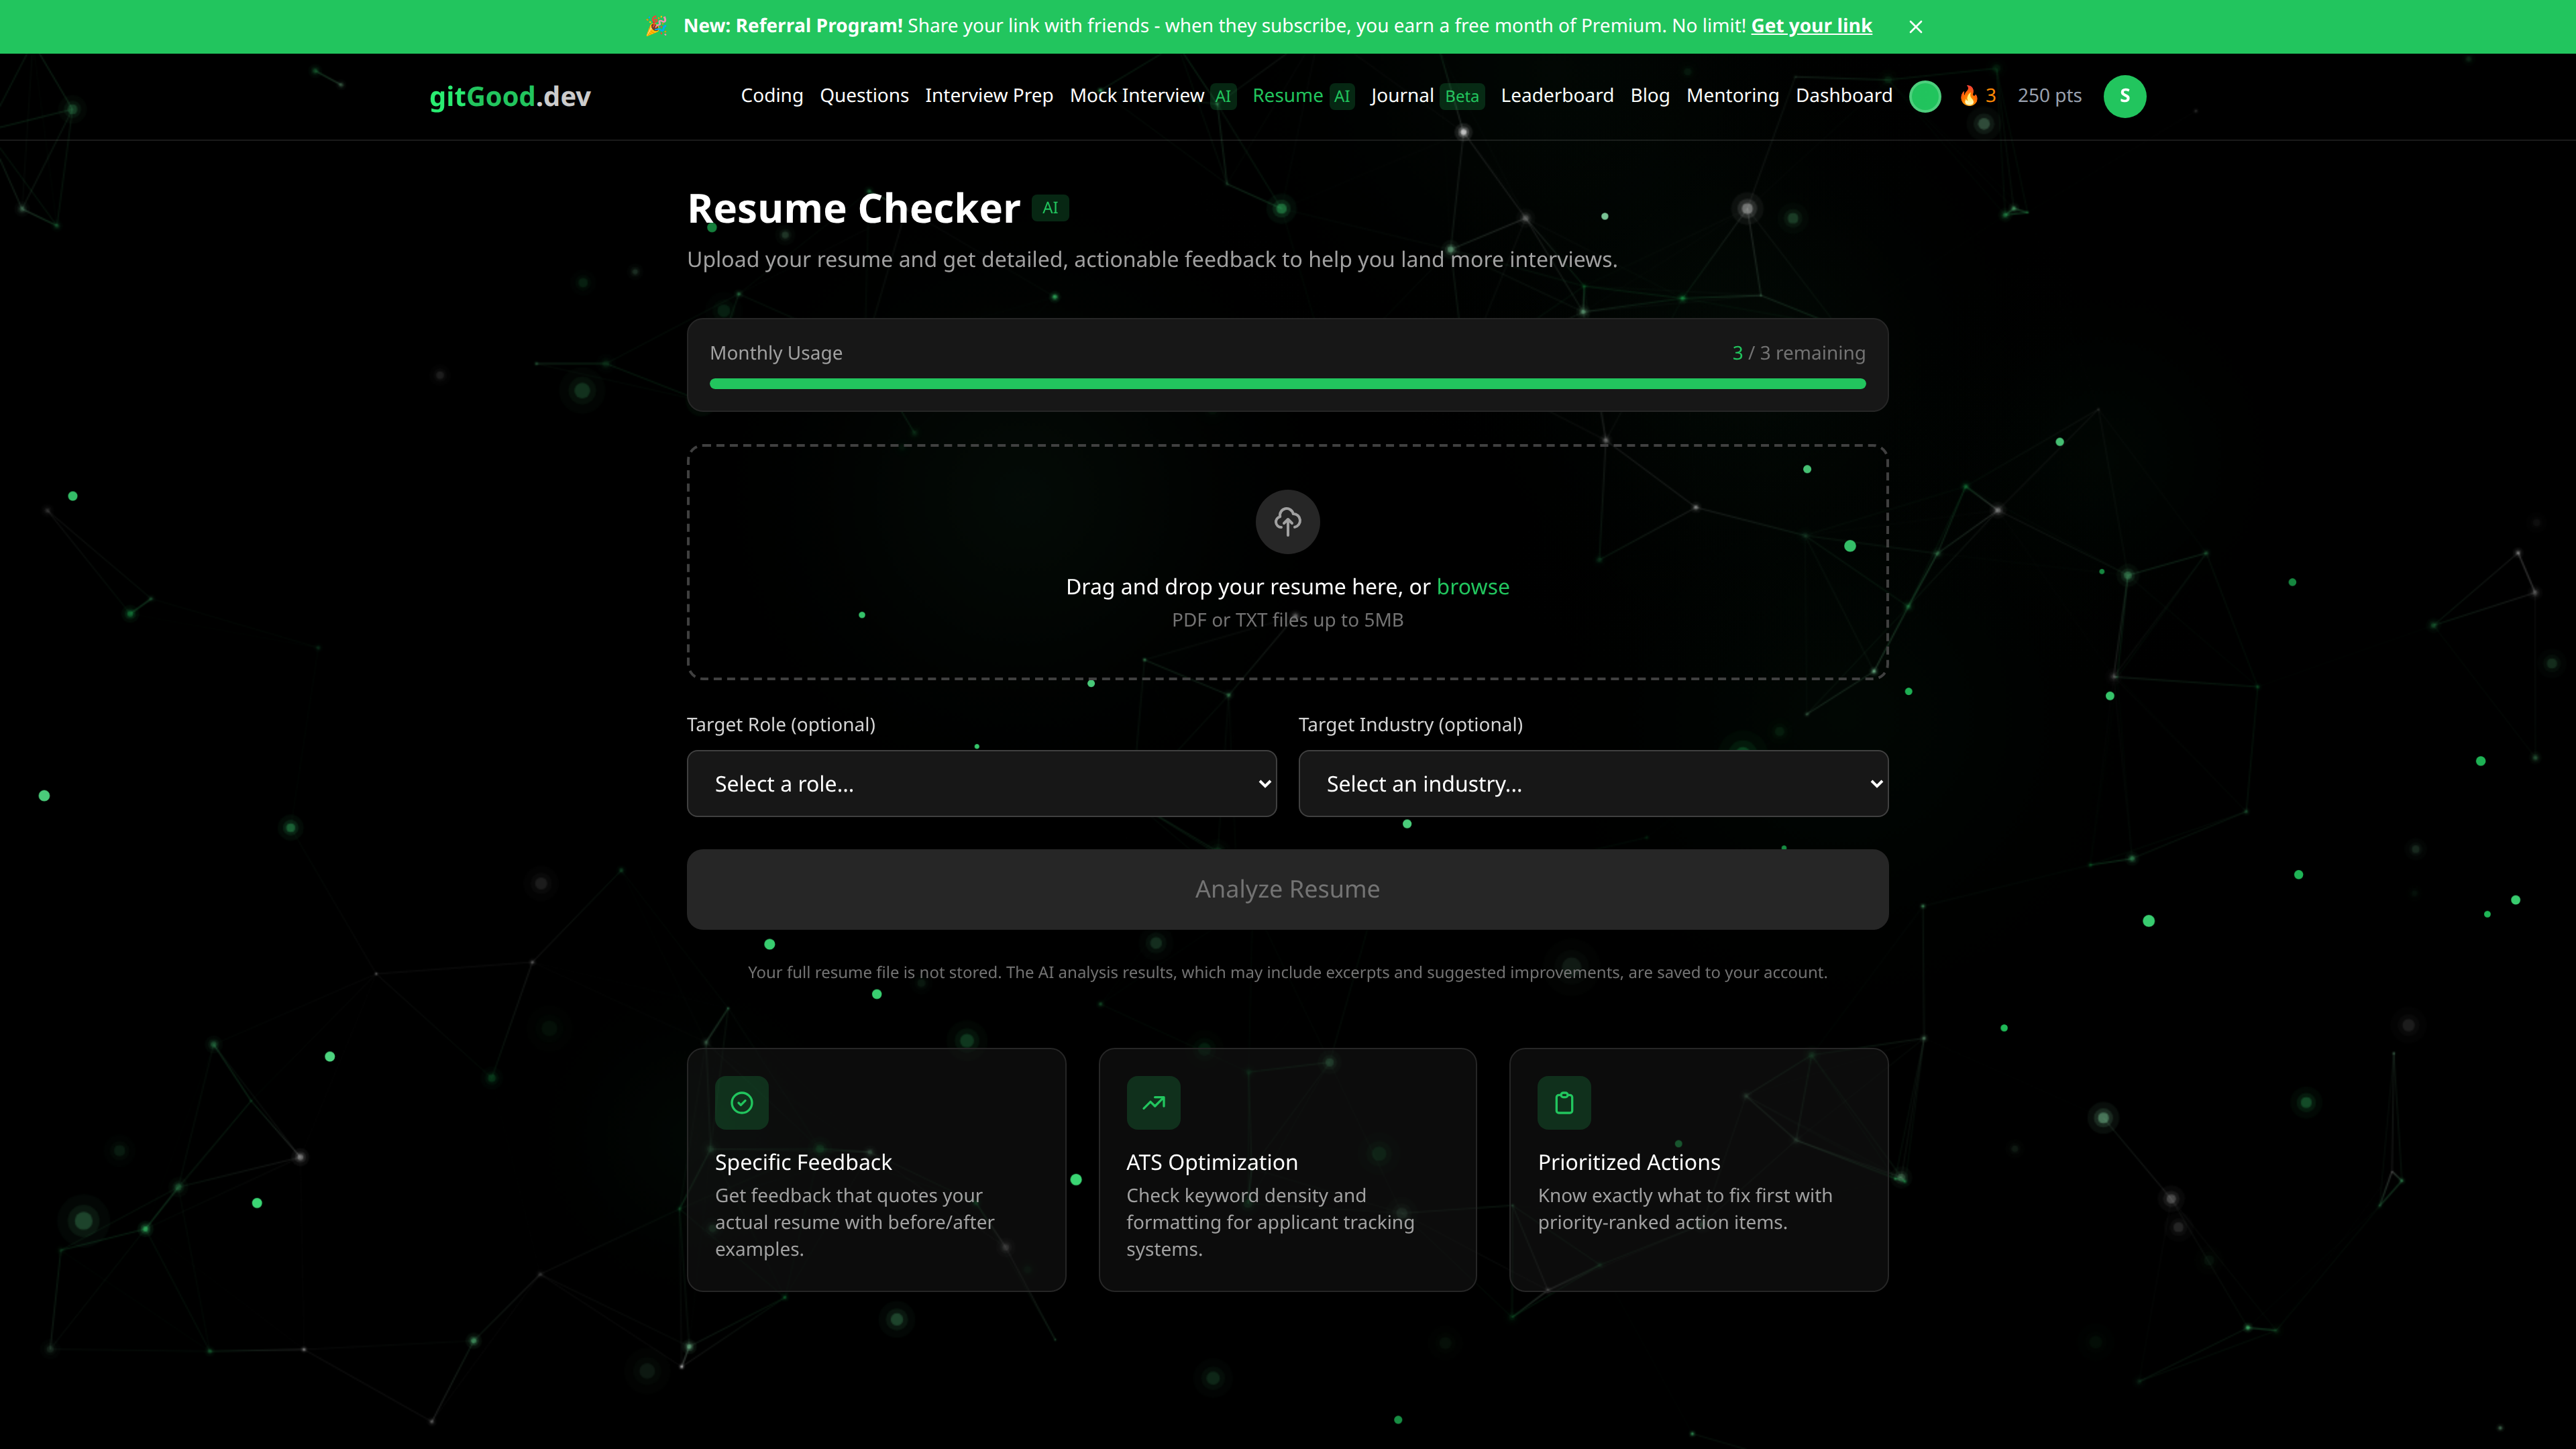Open the user avatar marked S
This screenshot has width=2576, height=1449.
click(x=2125, y=96)
